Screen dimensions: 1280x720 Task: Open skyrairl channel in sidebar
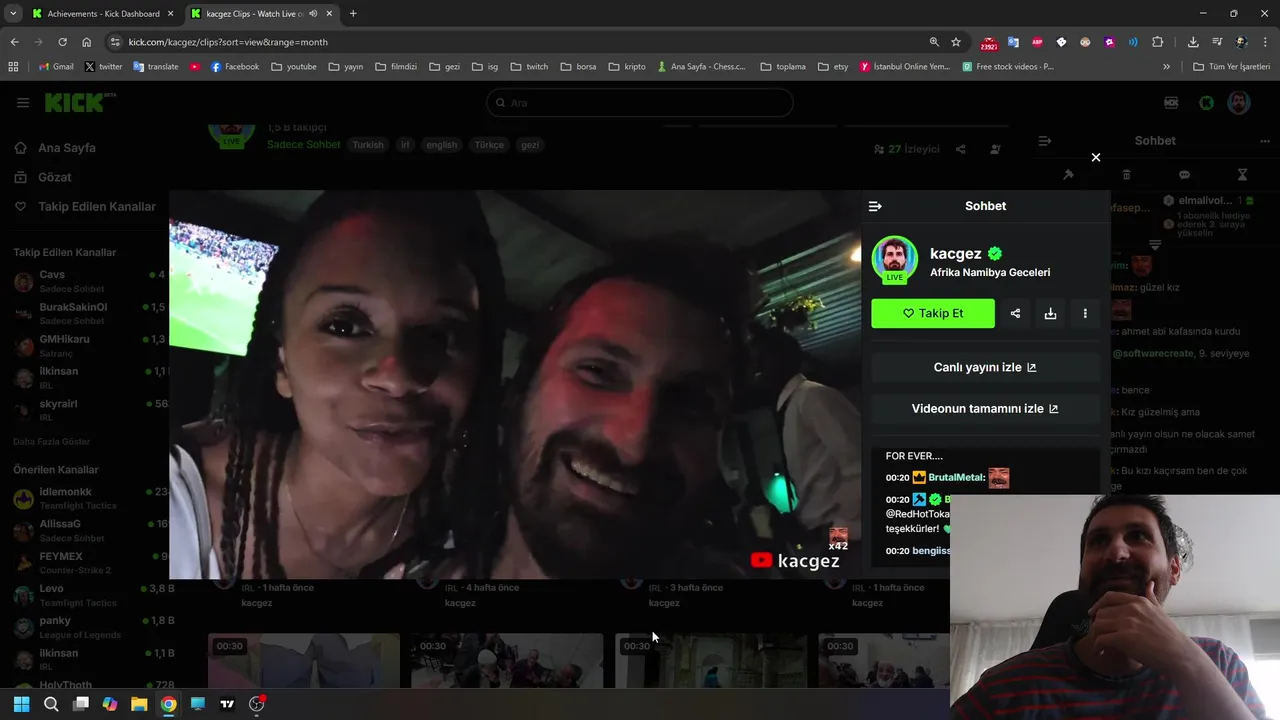coord(88,410)
